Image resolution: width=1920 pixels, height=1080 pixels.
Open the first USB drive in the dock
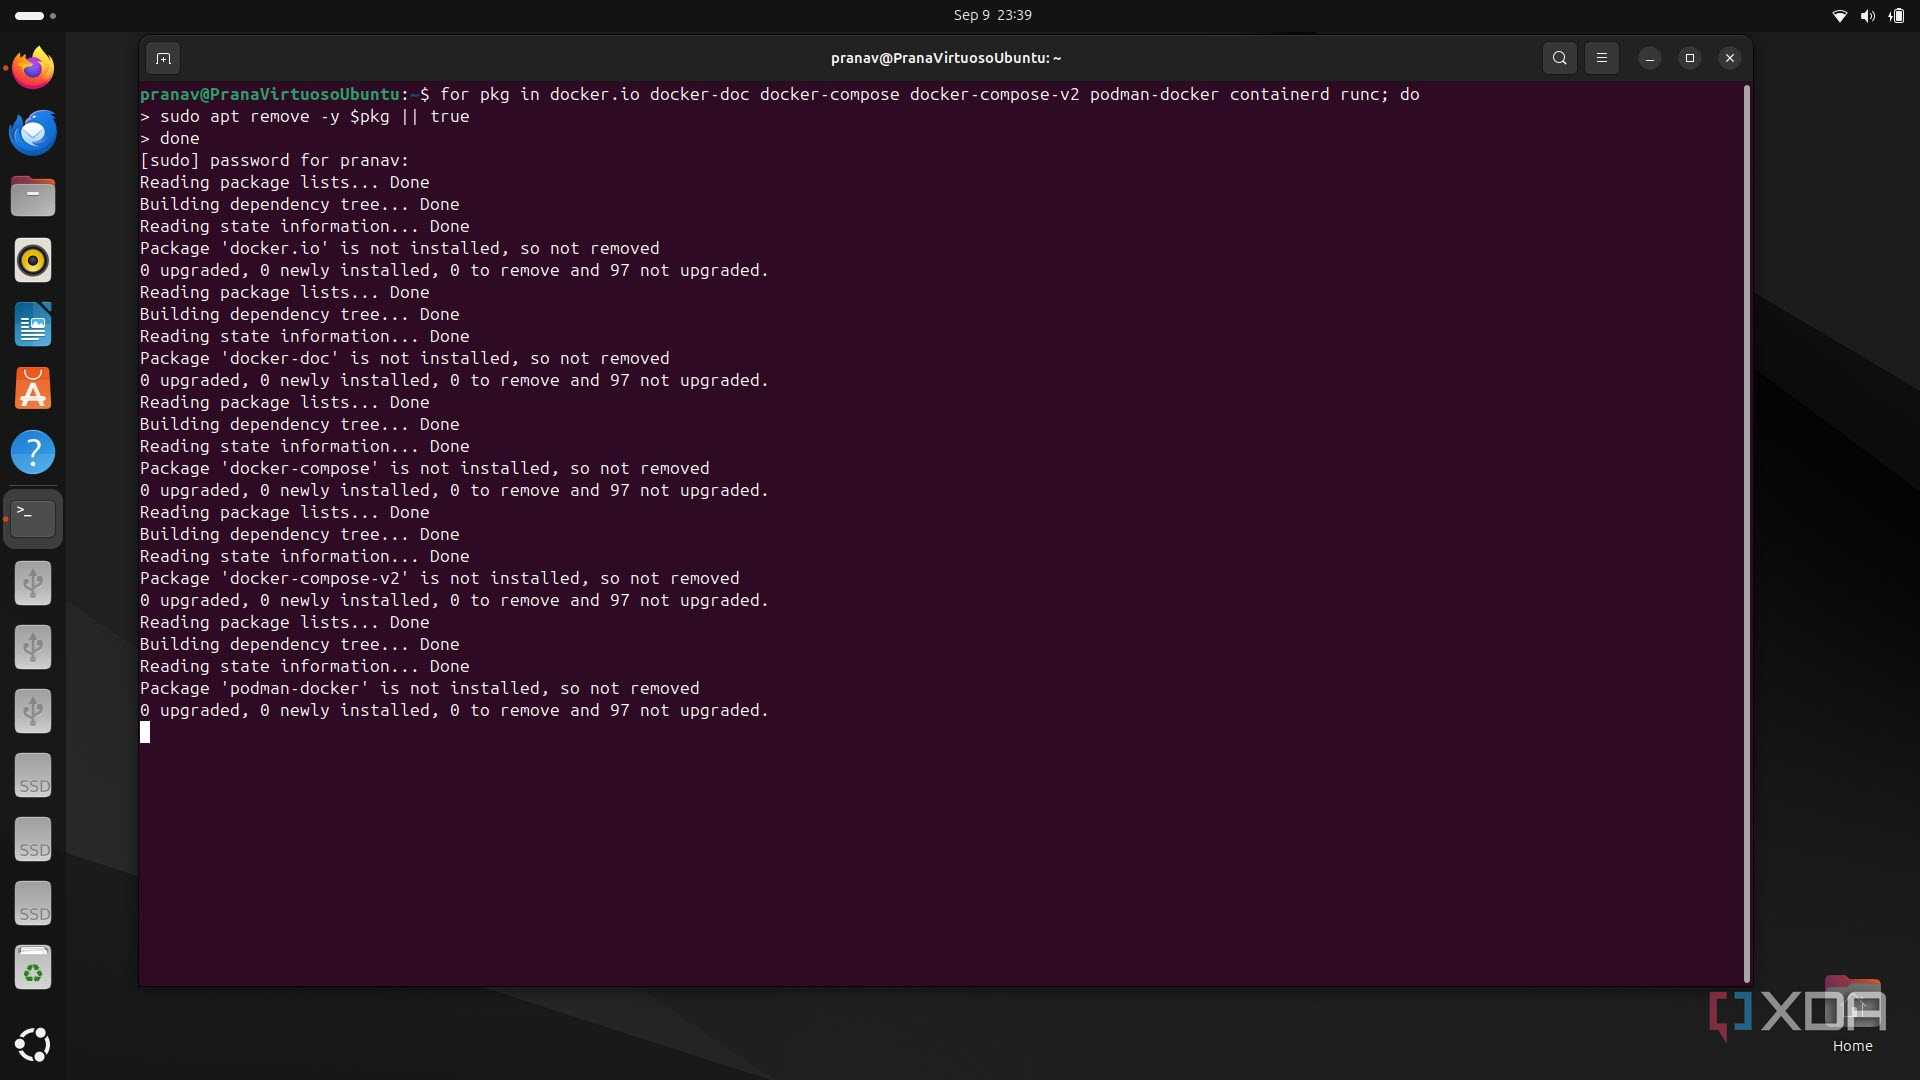(x=33, y=583)
